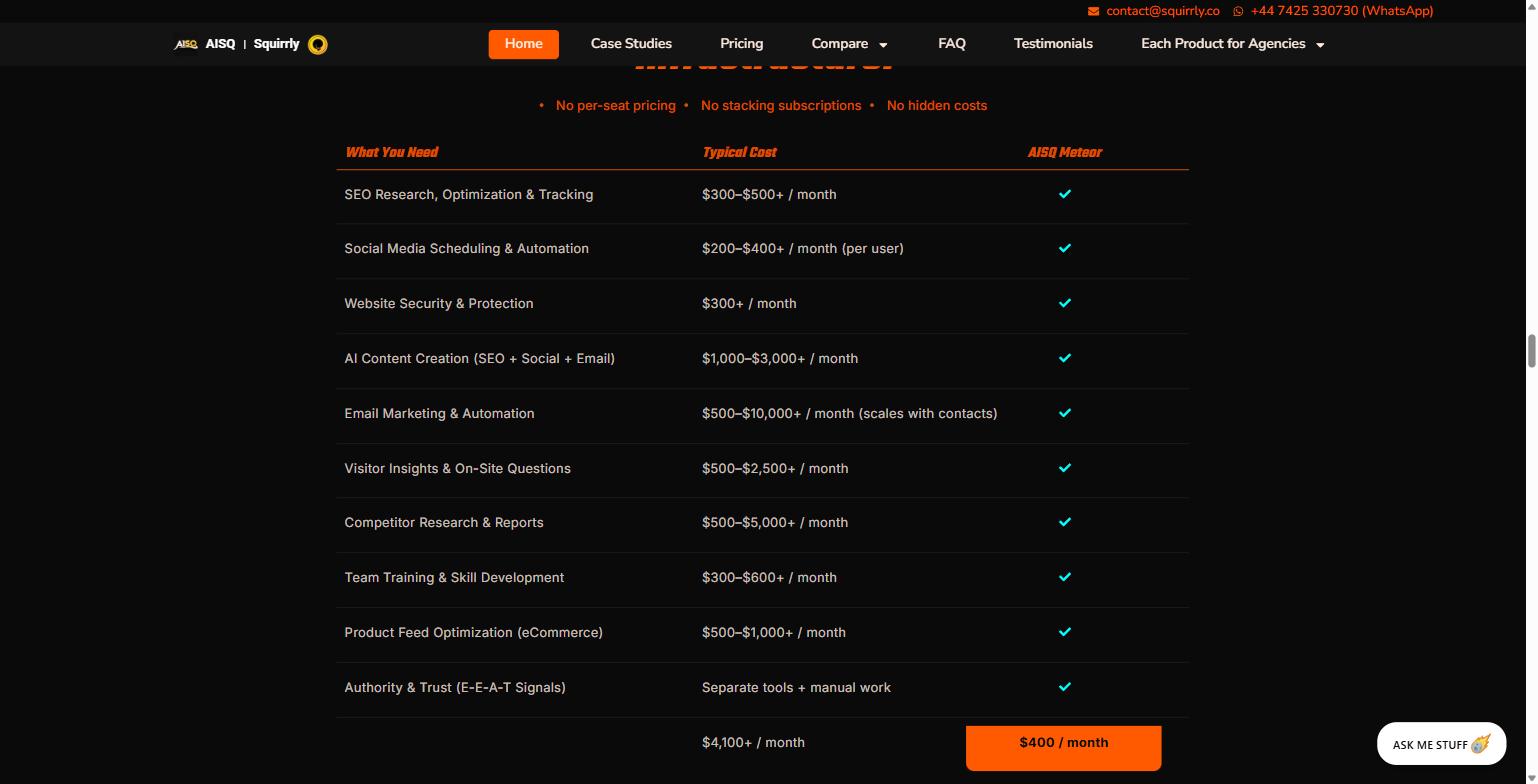Screen dimensions: 1538x784
Task: Click the meteor emoji on Ask Me Stuff
Action: point(1481,744)
